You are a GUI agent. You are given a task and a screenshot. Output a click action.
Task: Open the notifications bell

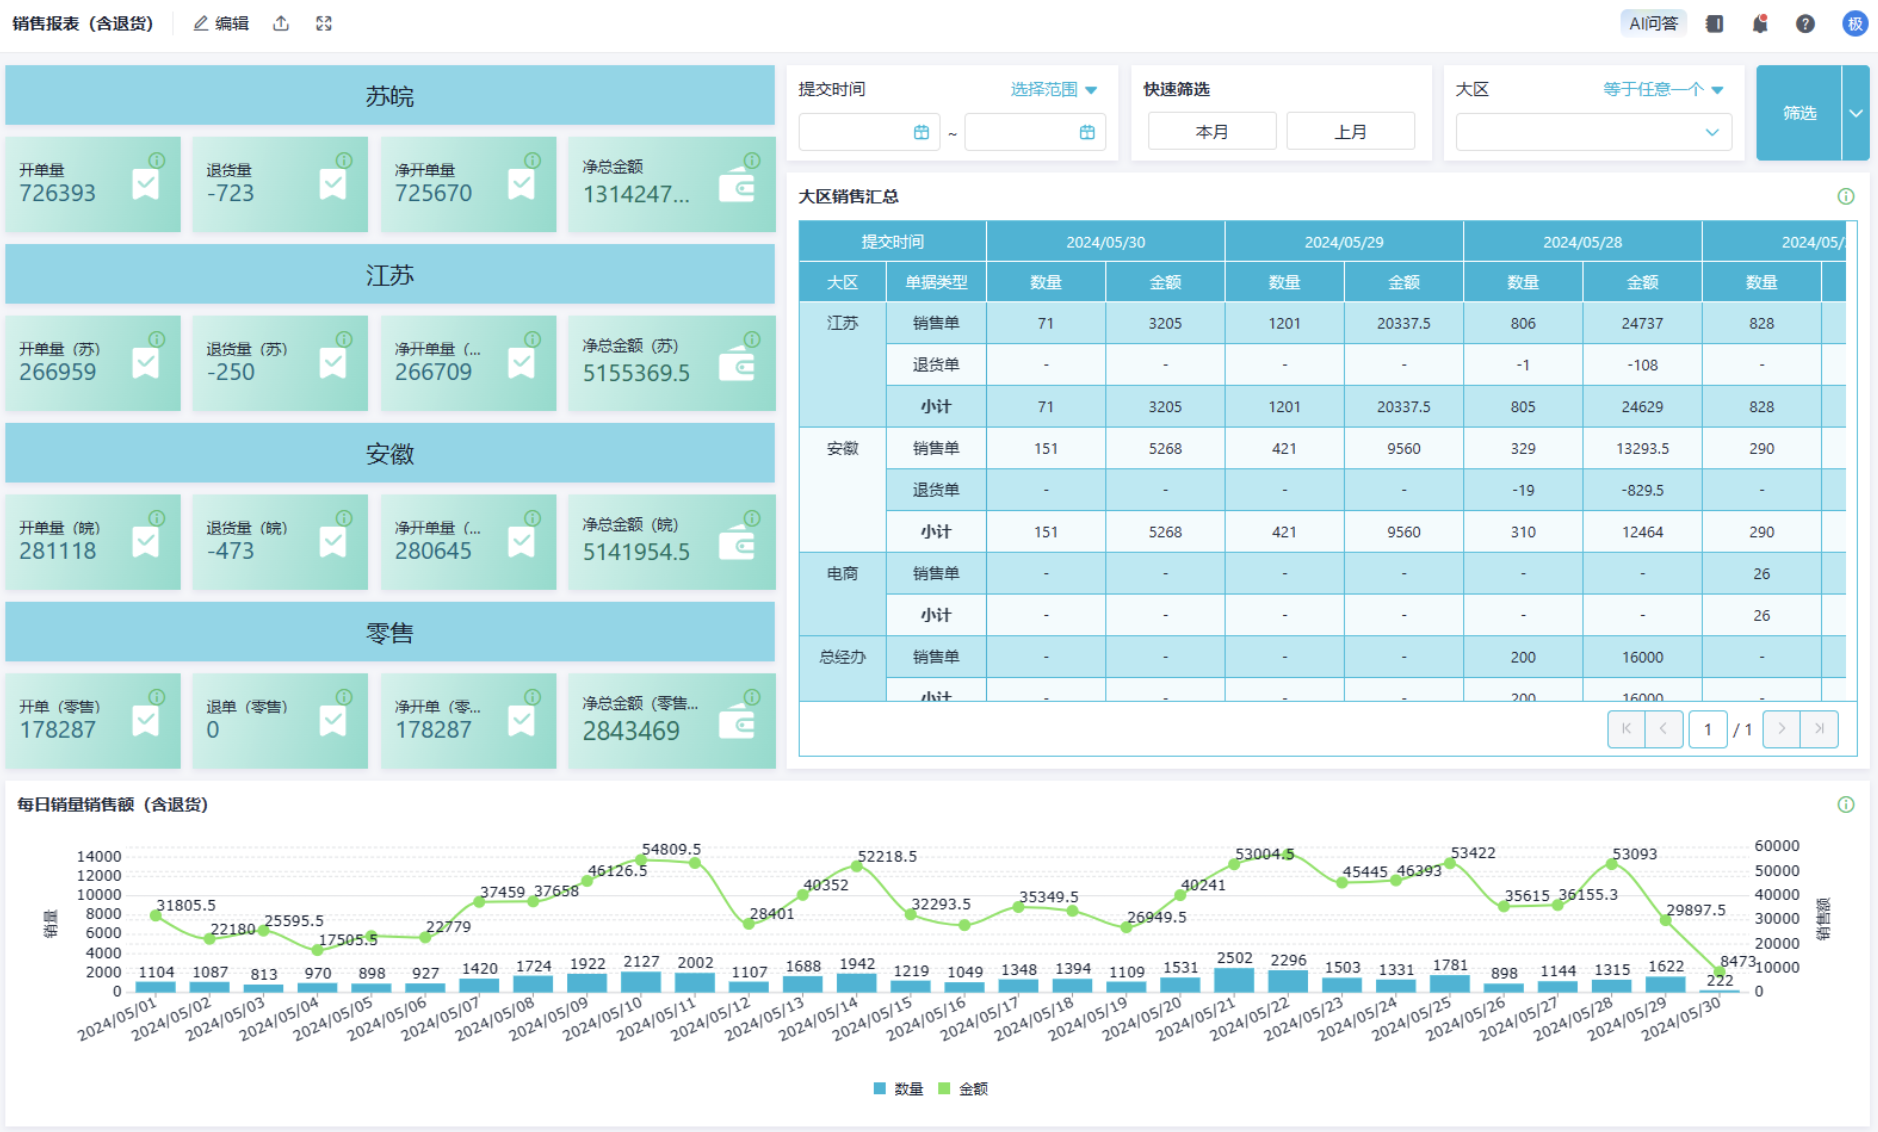coord(1760,23)
